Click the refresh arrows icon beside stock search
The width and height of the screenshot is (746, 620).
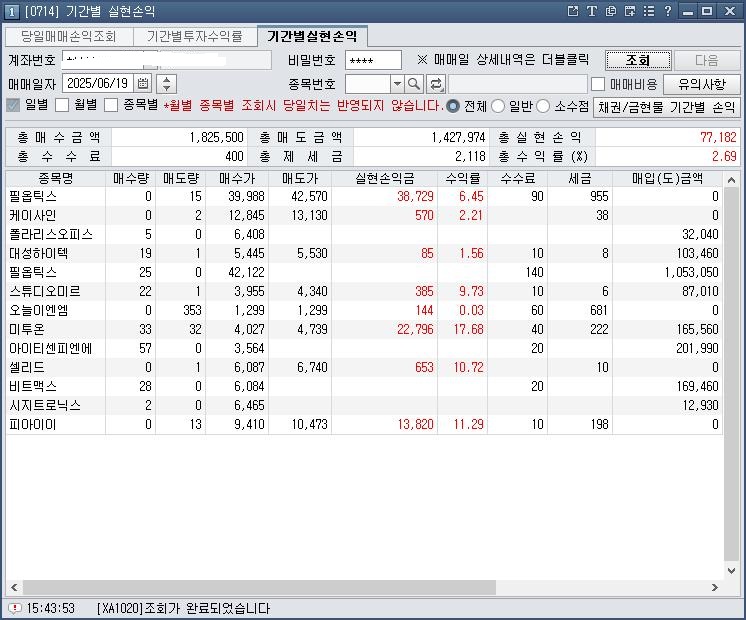point(435,84)
